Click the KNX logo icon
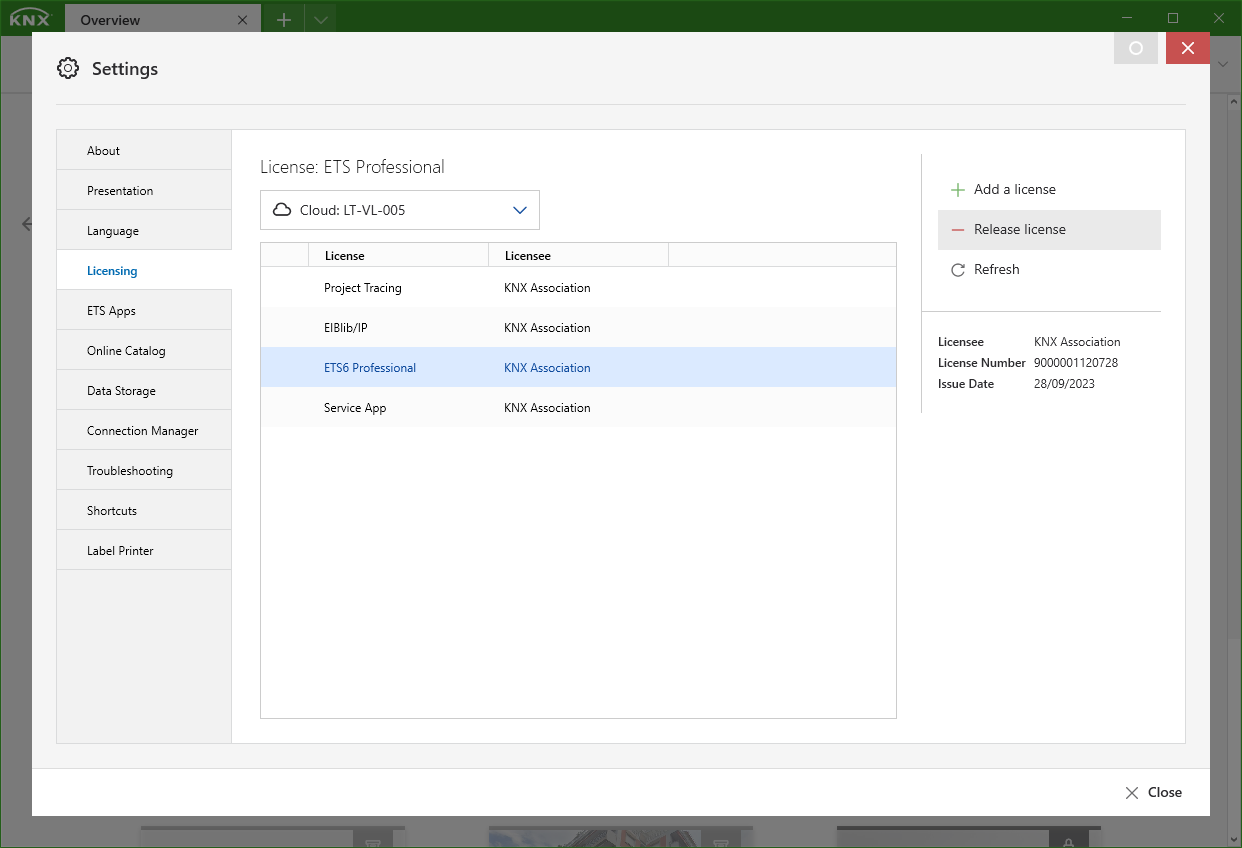Image resolution: width=1242 pixels, height=848 pixels. coord(29,18)
